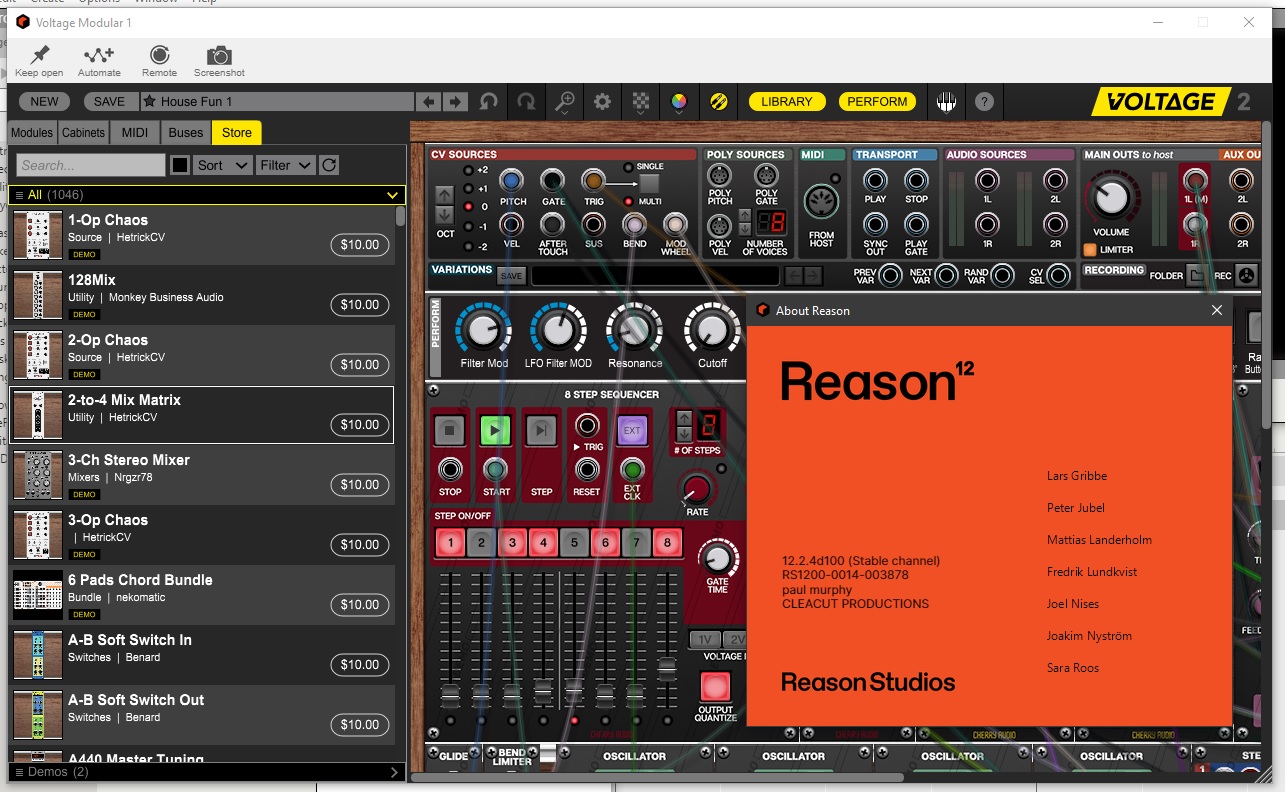1285x792 pixels.
Task: Toggle sequencer step 8 on/off
Action: click(667, 543)
